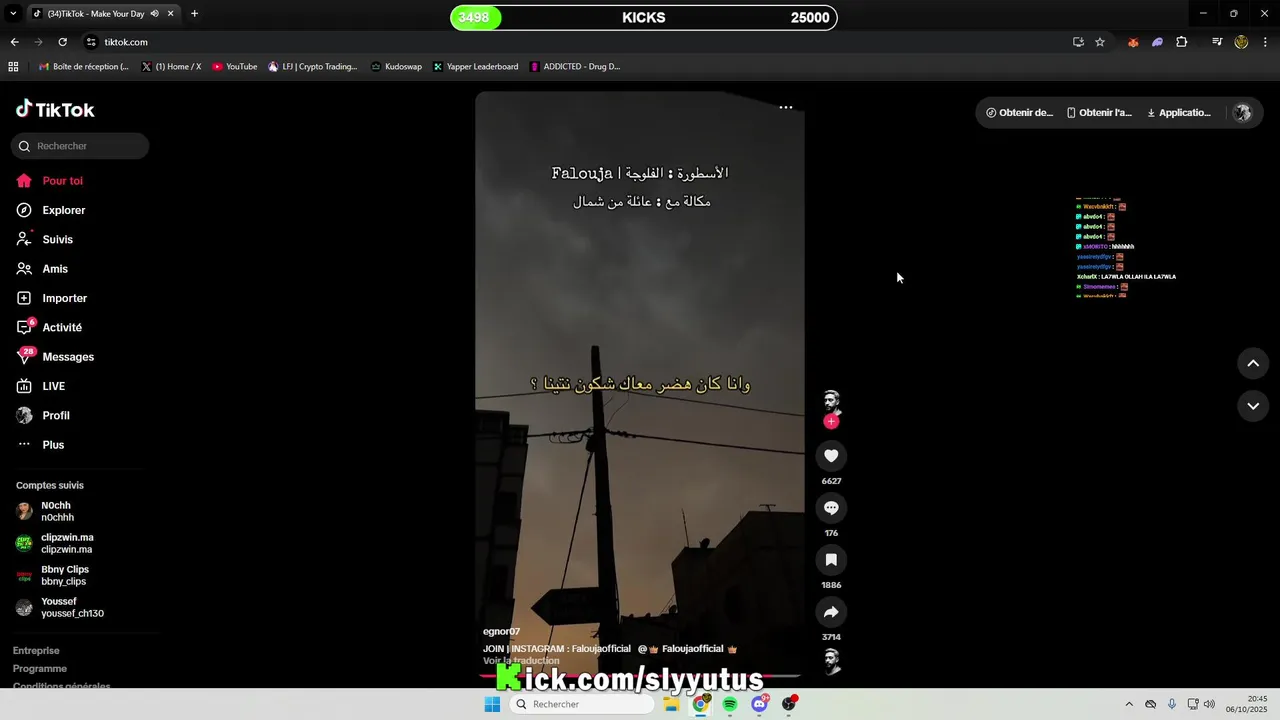Open the video comments icon
Screen dimensions: 1280x720
[831, 508]
